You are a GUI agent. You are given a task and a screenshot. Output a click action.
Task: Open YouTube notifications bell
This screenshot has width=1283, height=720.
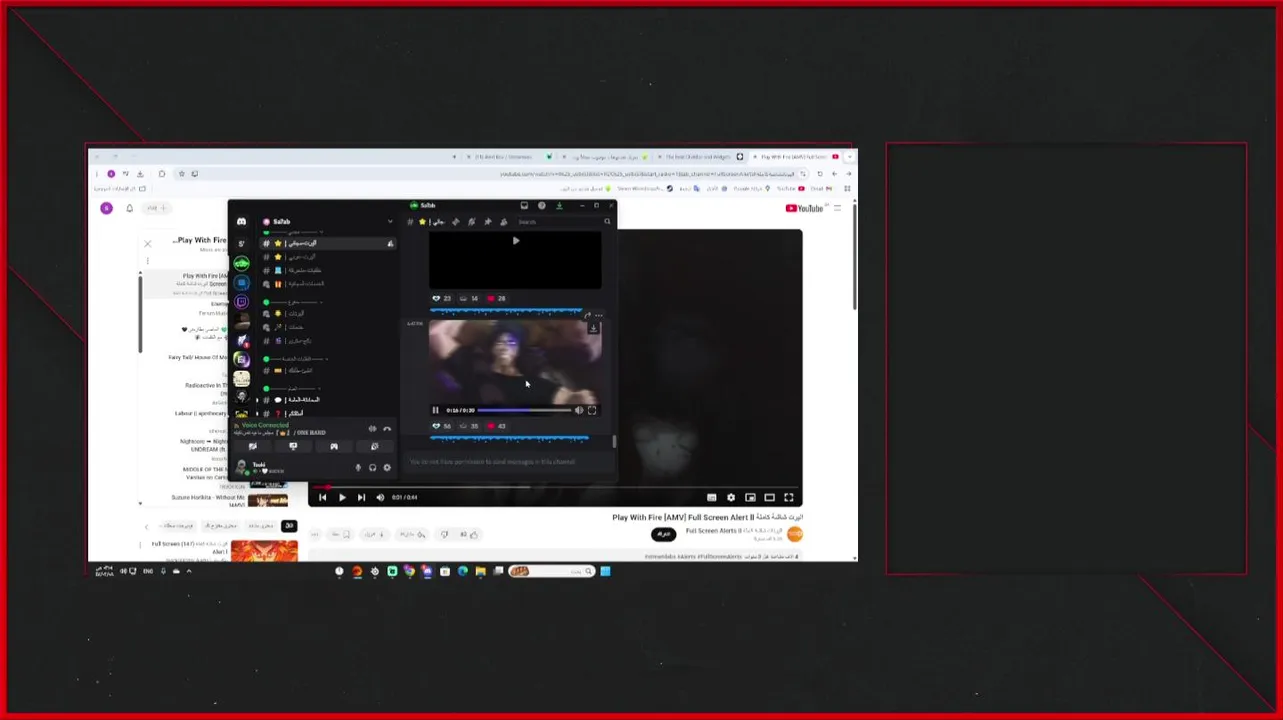(x=129, y=208)
